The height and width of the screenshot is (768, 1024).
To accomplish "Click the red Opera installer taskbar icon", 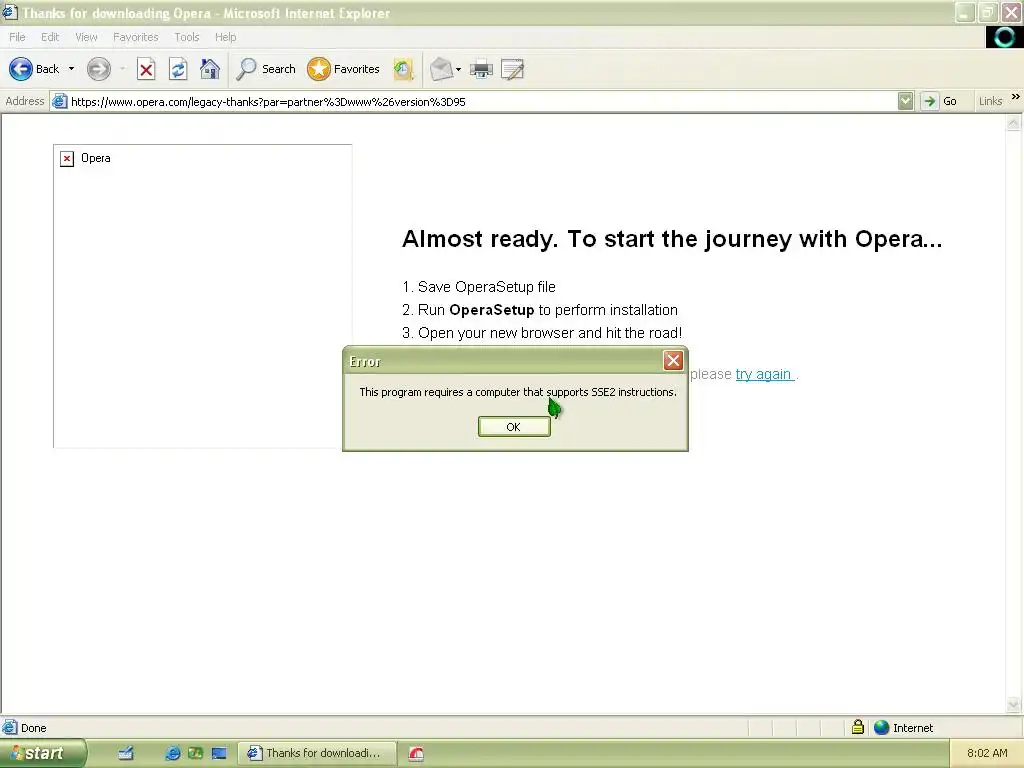I will pos(416,754).
